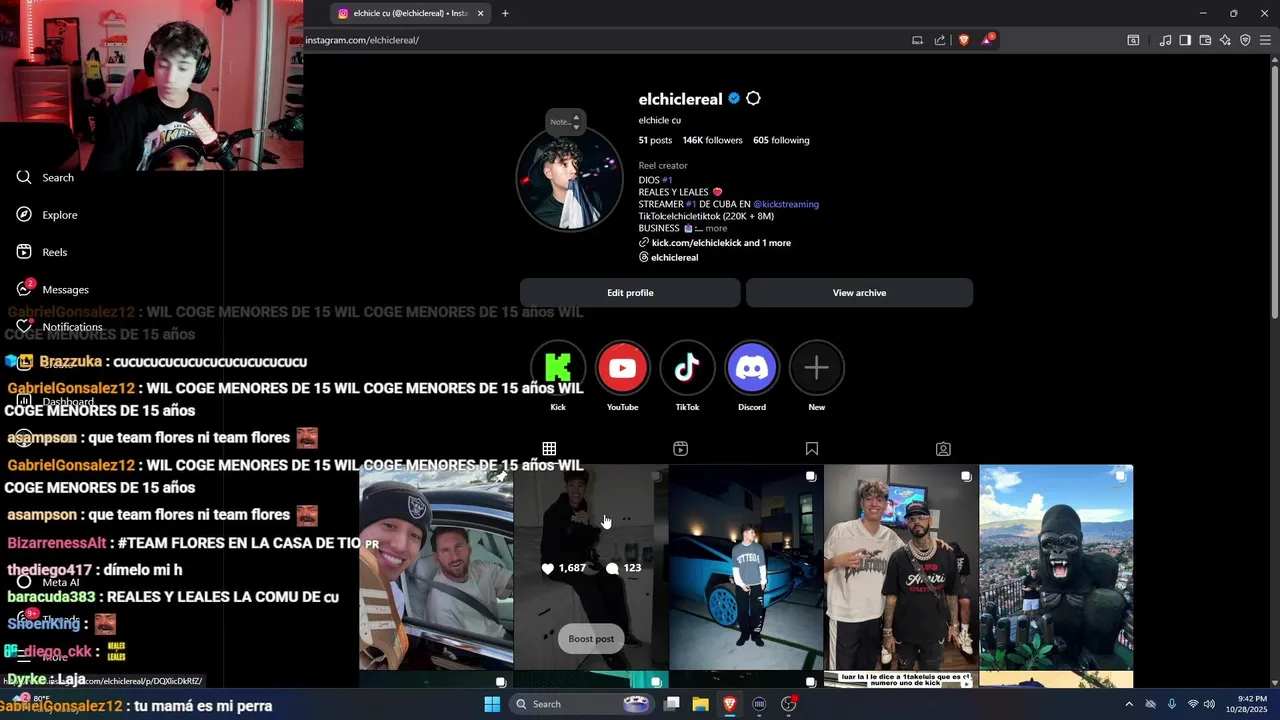Go to Reels in the sidebar
The width and height of the screenshot is (1280, 720).
pos(42,252)
